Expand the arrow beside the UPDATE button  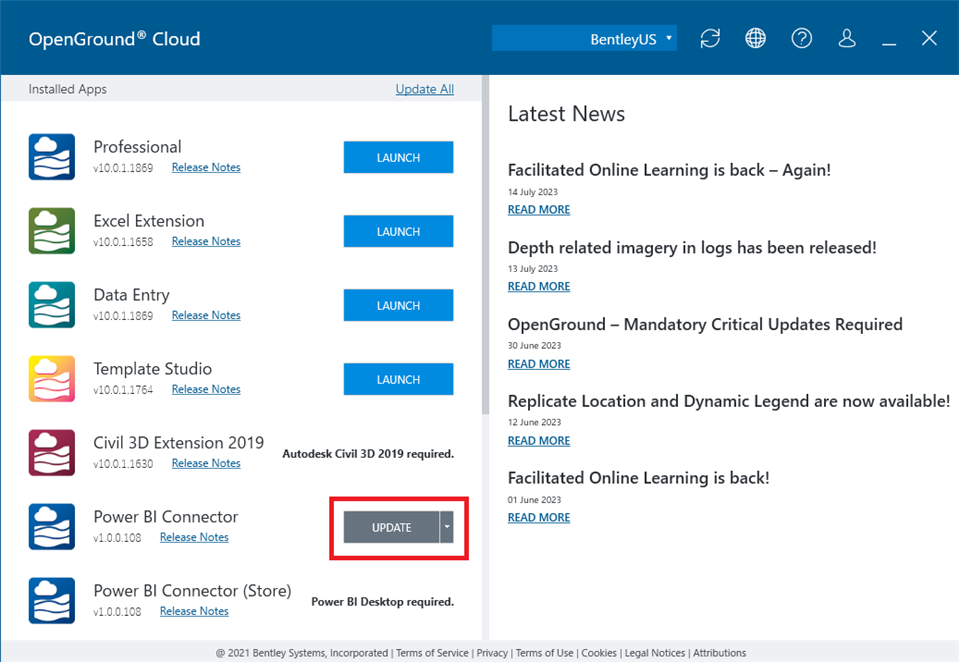pyautogui.click(x=447, y=527)
